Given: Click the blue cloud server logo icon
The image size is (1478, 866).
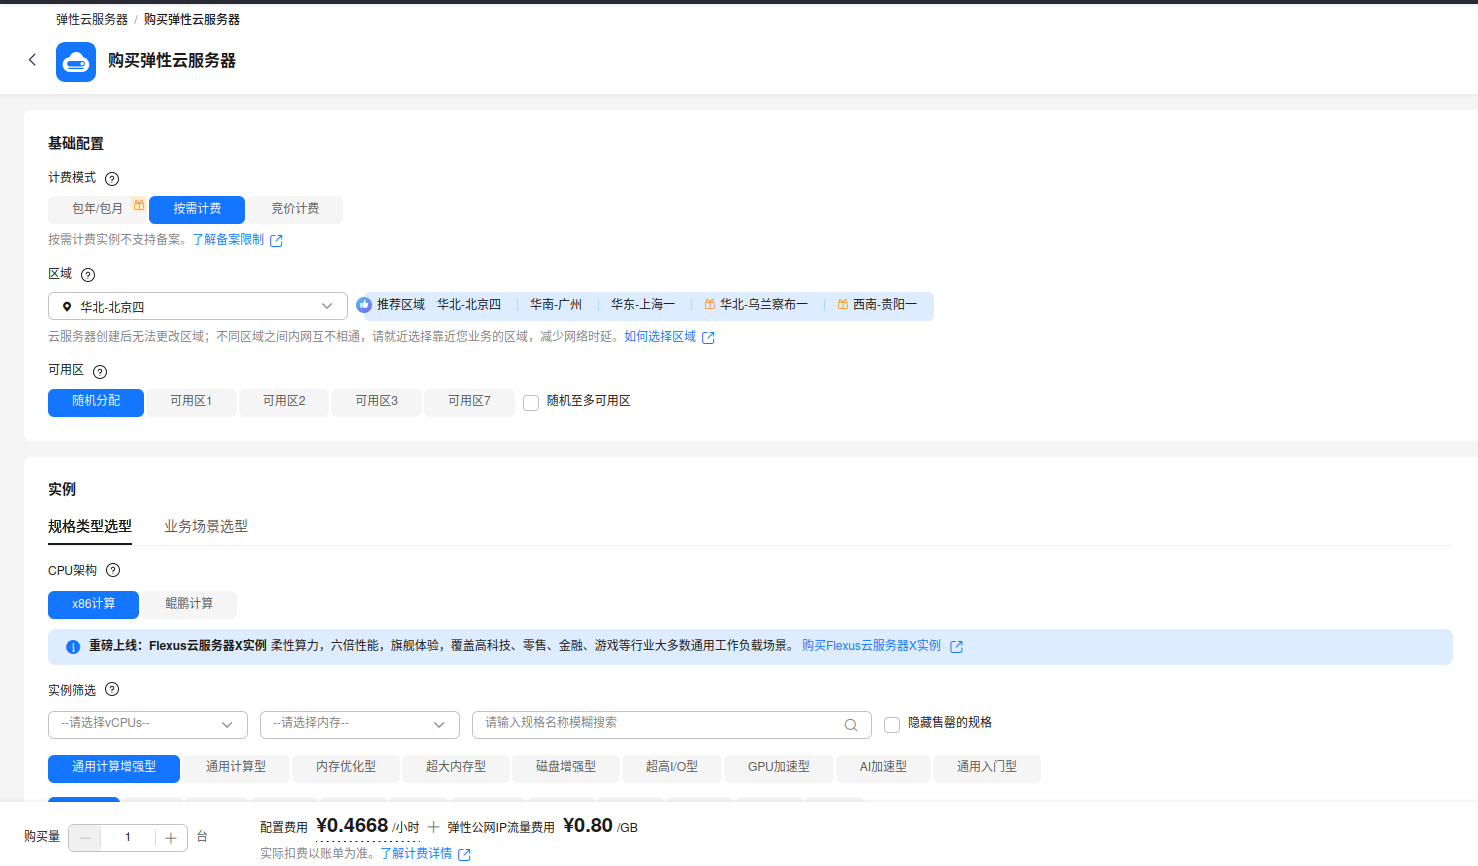Looking at the screenshot, I should (75, 61).
